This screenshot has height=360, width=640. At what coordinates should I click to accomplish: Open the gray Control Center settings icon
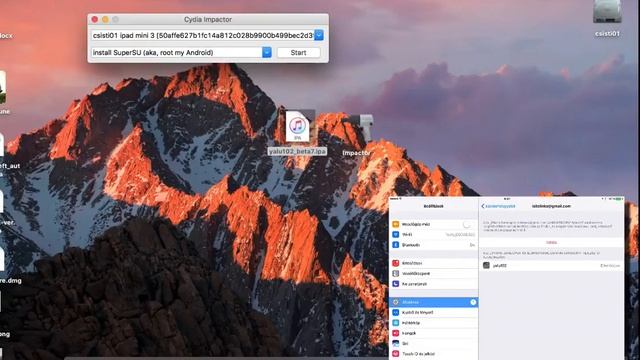click(396, 273)
